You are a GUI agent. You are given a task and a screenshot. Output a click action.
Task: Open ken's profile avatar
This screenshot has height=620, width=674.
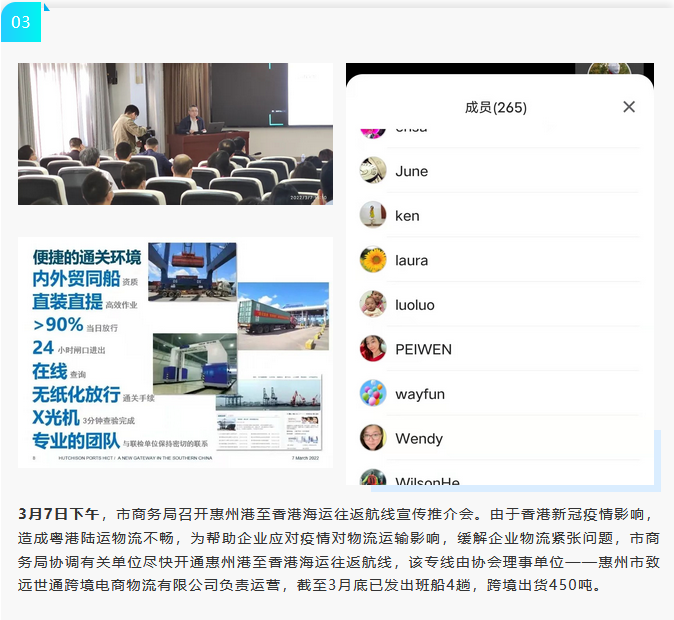(373, 215)
